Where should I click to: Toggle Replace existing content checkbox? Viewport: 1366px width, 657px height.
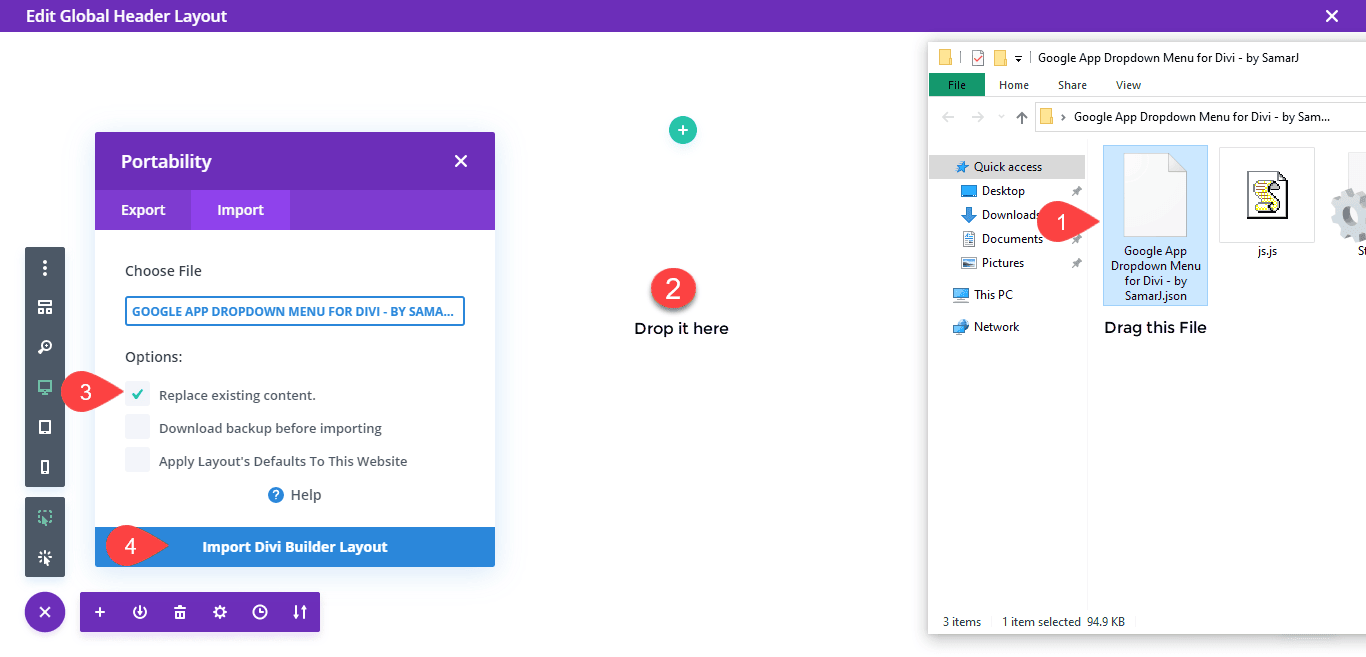pos(137,394)
